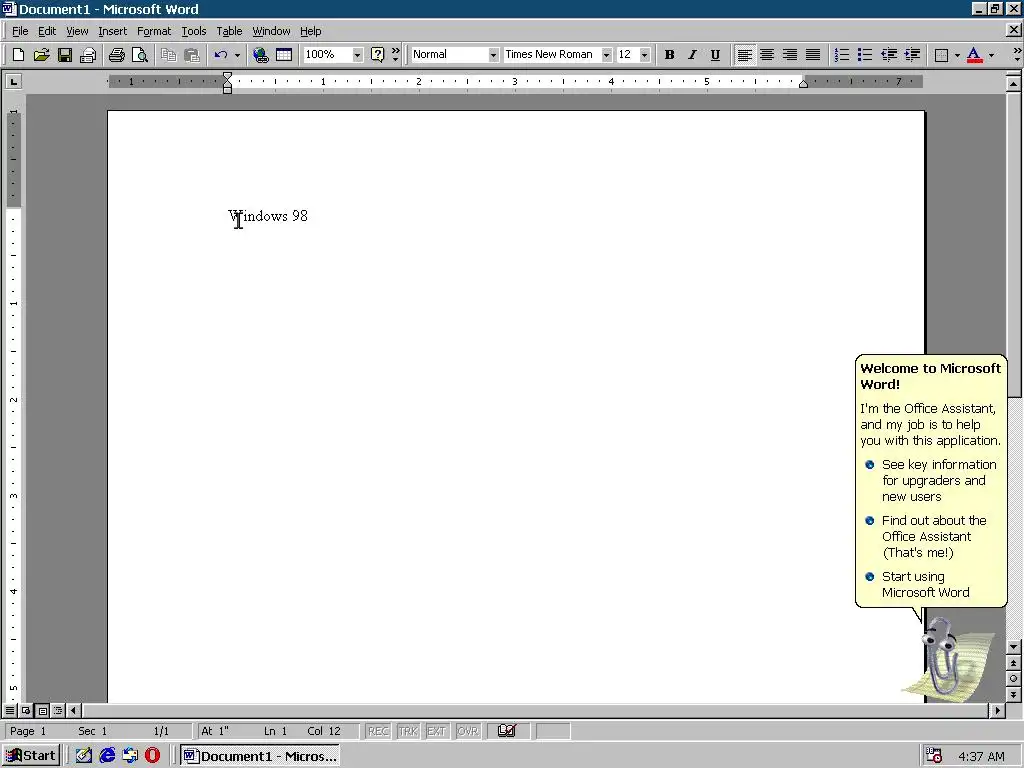
Task: Launch Opera from Quick Launch
Action: click(152, 756)
